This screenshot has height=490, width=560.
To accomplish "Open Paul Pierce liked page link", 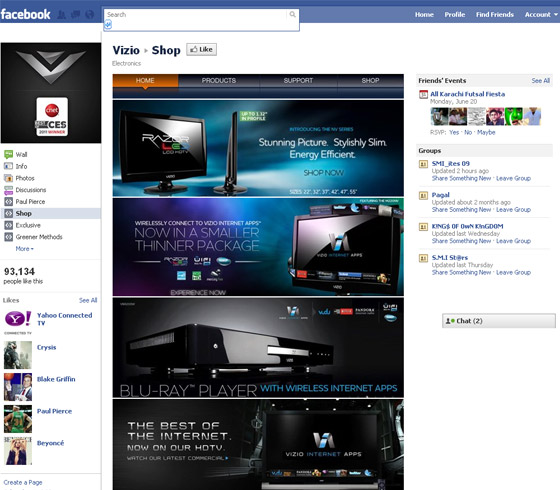I will (x=54, y=411).
